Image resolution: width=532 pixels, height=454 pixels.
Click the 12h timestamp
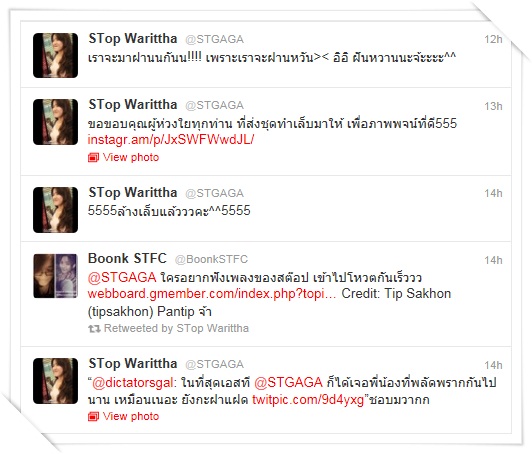pos(493,39)
